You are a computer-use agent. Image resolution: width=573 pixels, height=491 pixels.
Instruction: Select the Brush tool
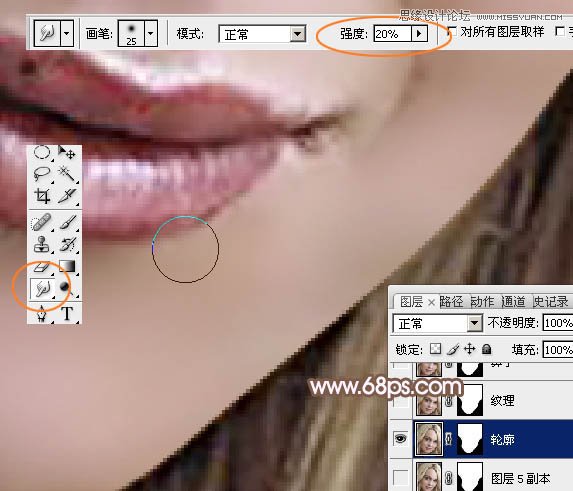67,222
